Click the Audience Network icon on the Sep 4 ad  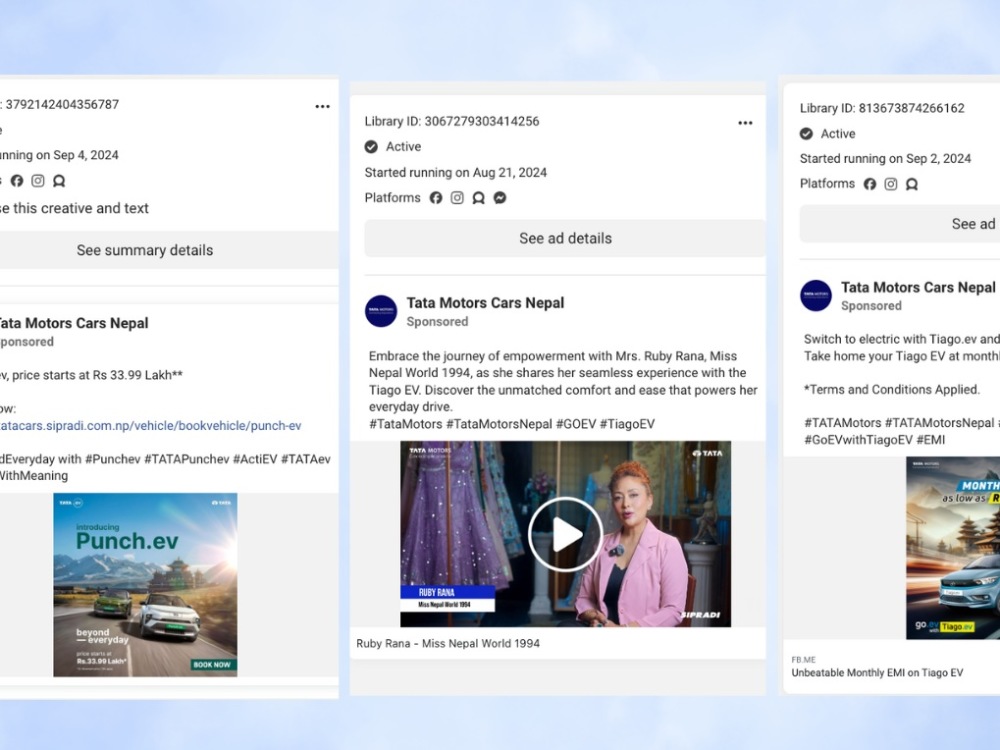click(59, 181)
